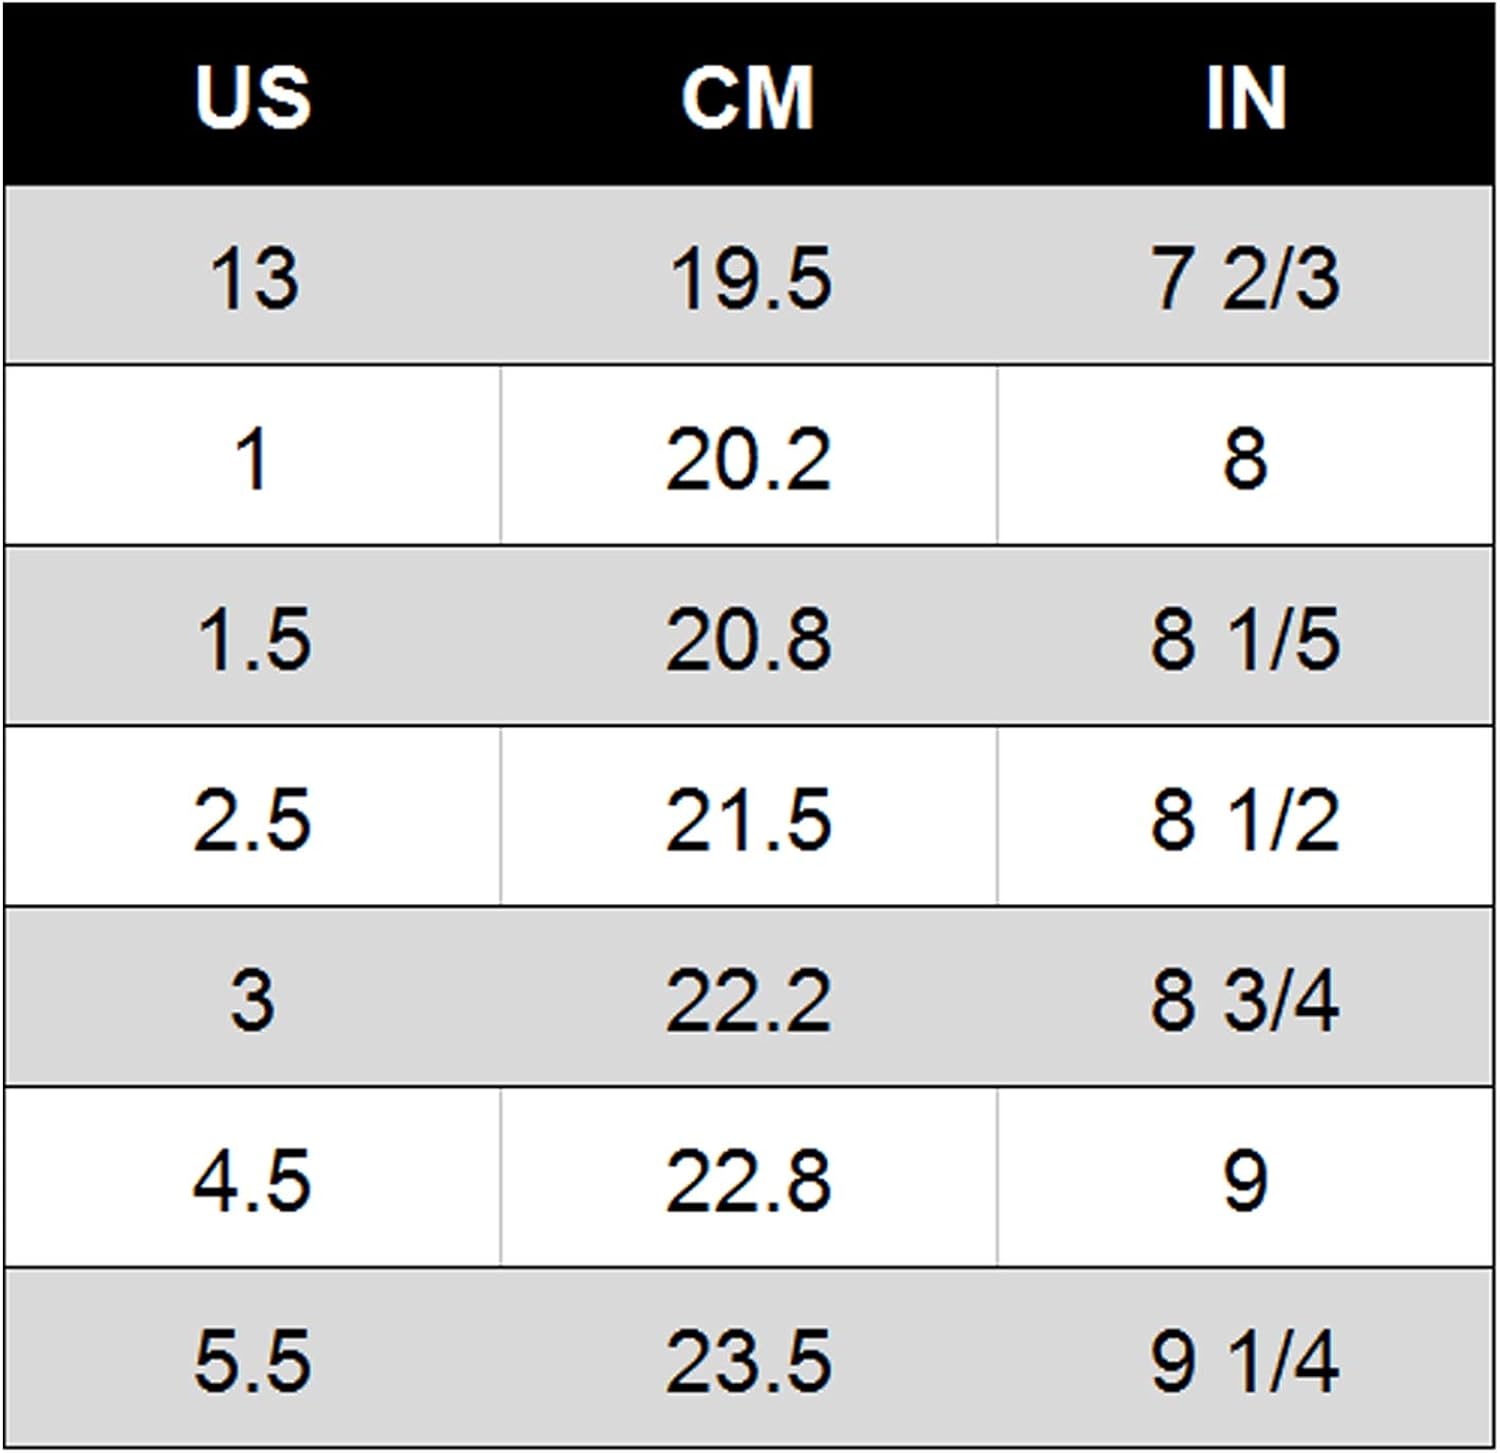Screen dimensions: 1500x1453
Task: Select the US size 1.5 cell
Action: click(x=252, y=638)
